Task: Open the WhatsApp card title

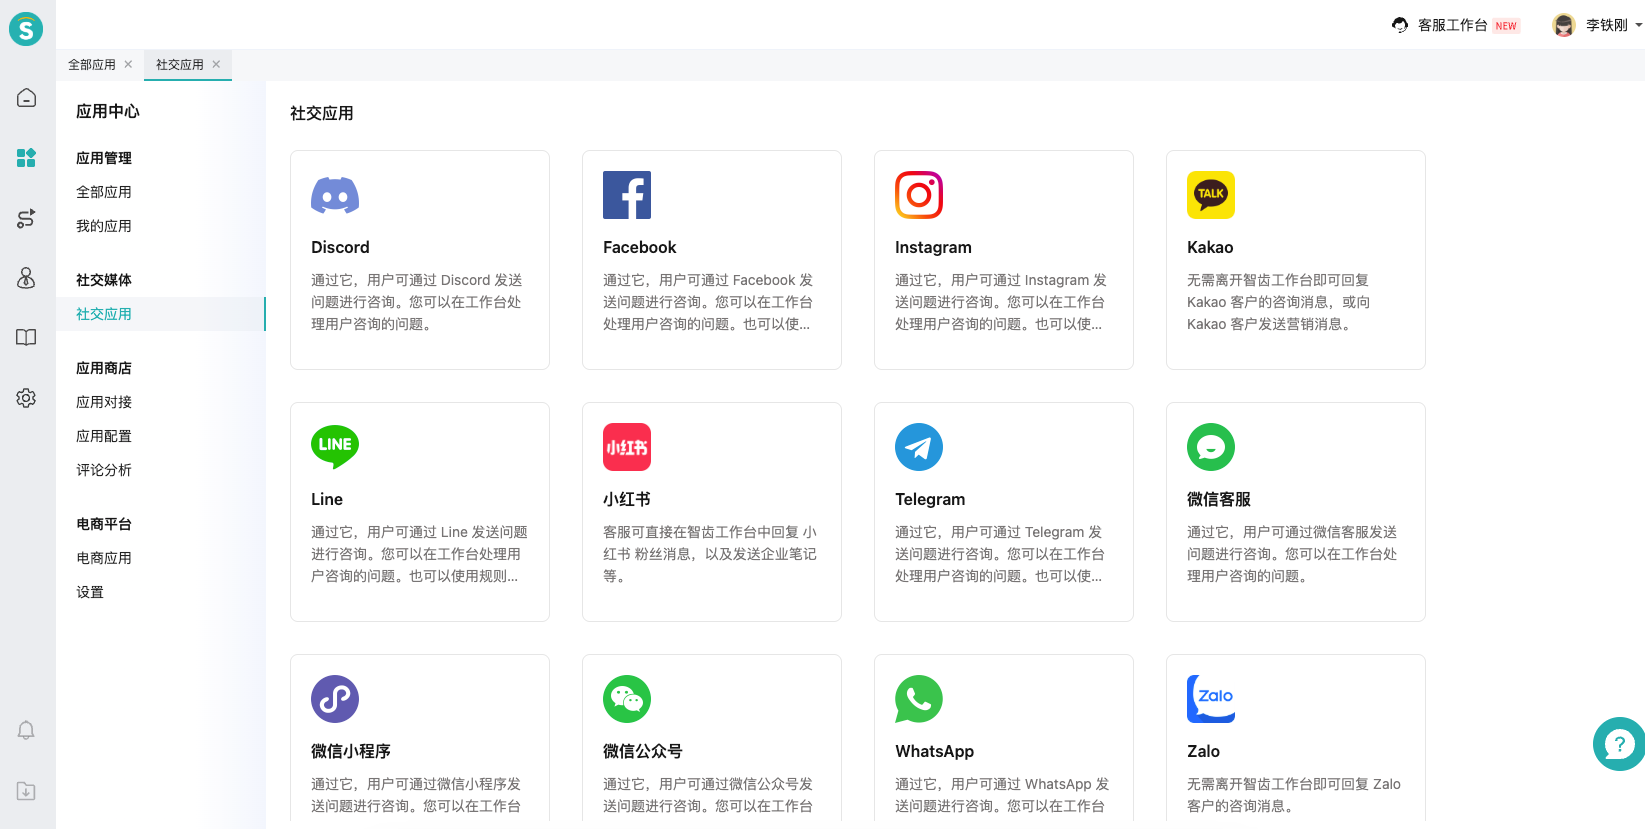Action: coord(935,751)
